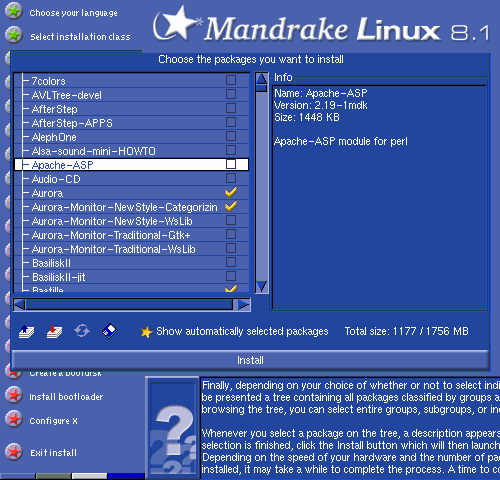Screen dimensions: 500x480
Task: Click green star next to Select installation class
Action: (14, 35)
